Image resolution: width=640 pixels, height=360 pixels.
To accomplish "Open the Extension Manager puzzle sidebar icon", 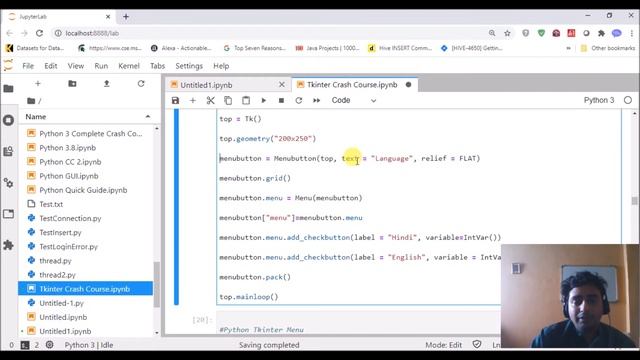I will 9,245.
